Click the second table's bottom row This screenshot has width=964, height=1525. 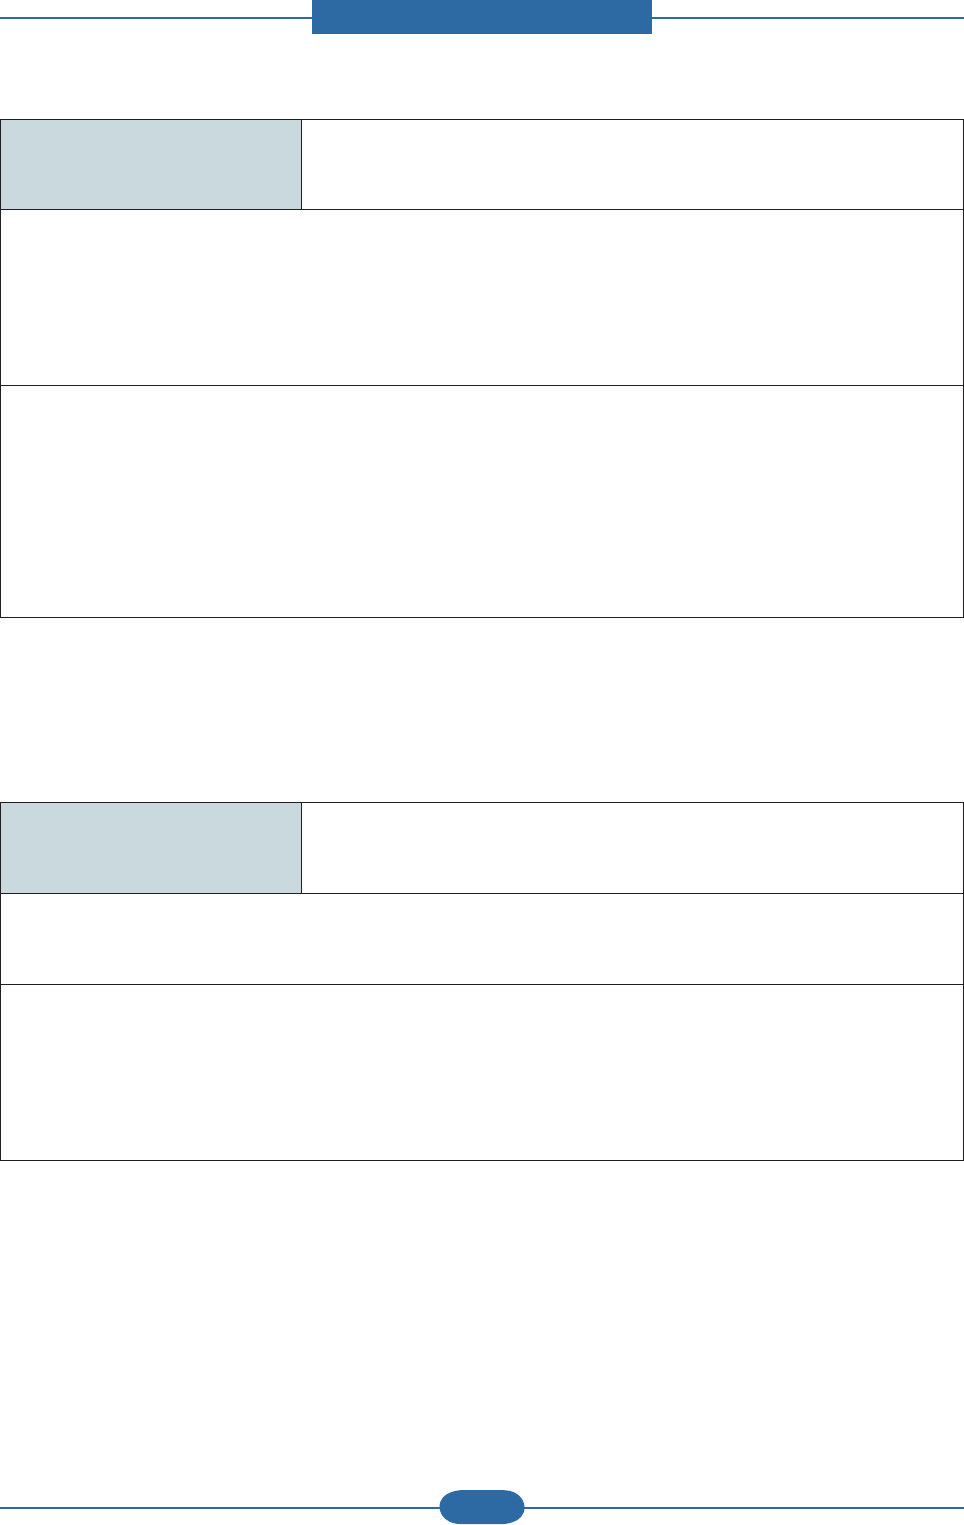481,1072
